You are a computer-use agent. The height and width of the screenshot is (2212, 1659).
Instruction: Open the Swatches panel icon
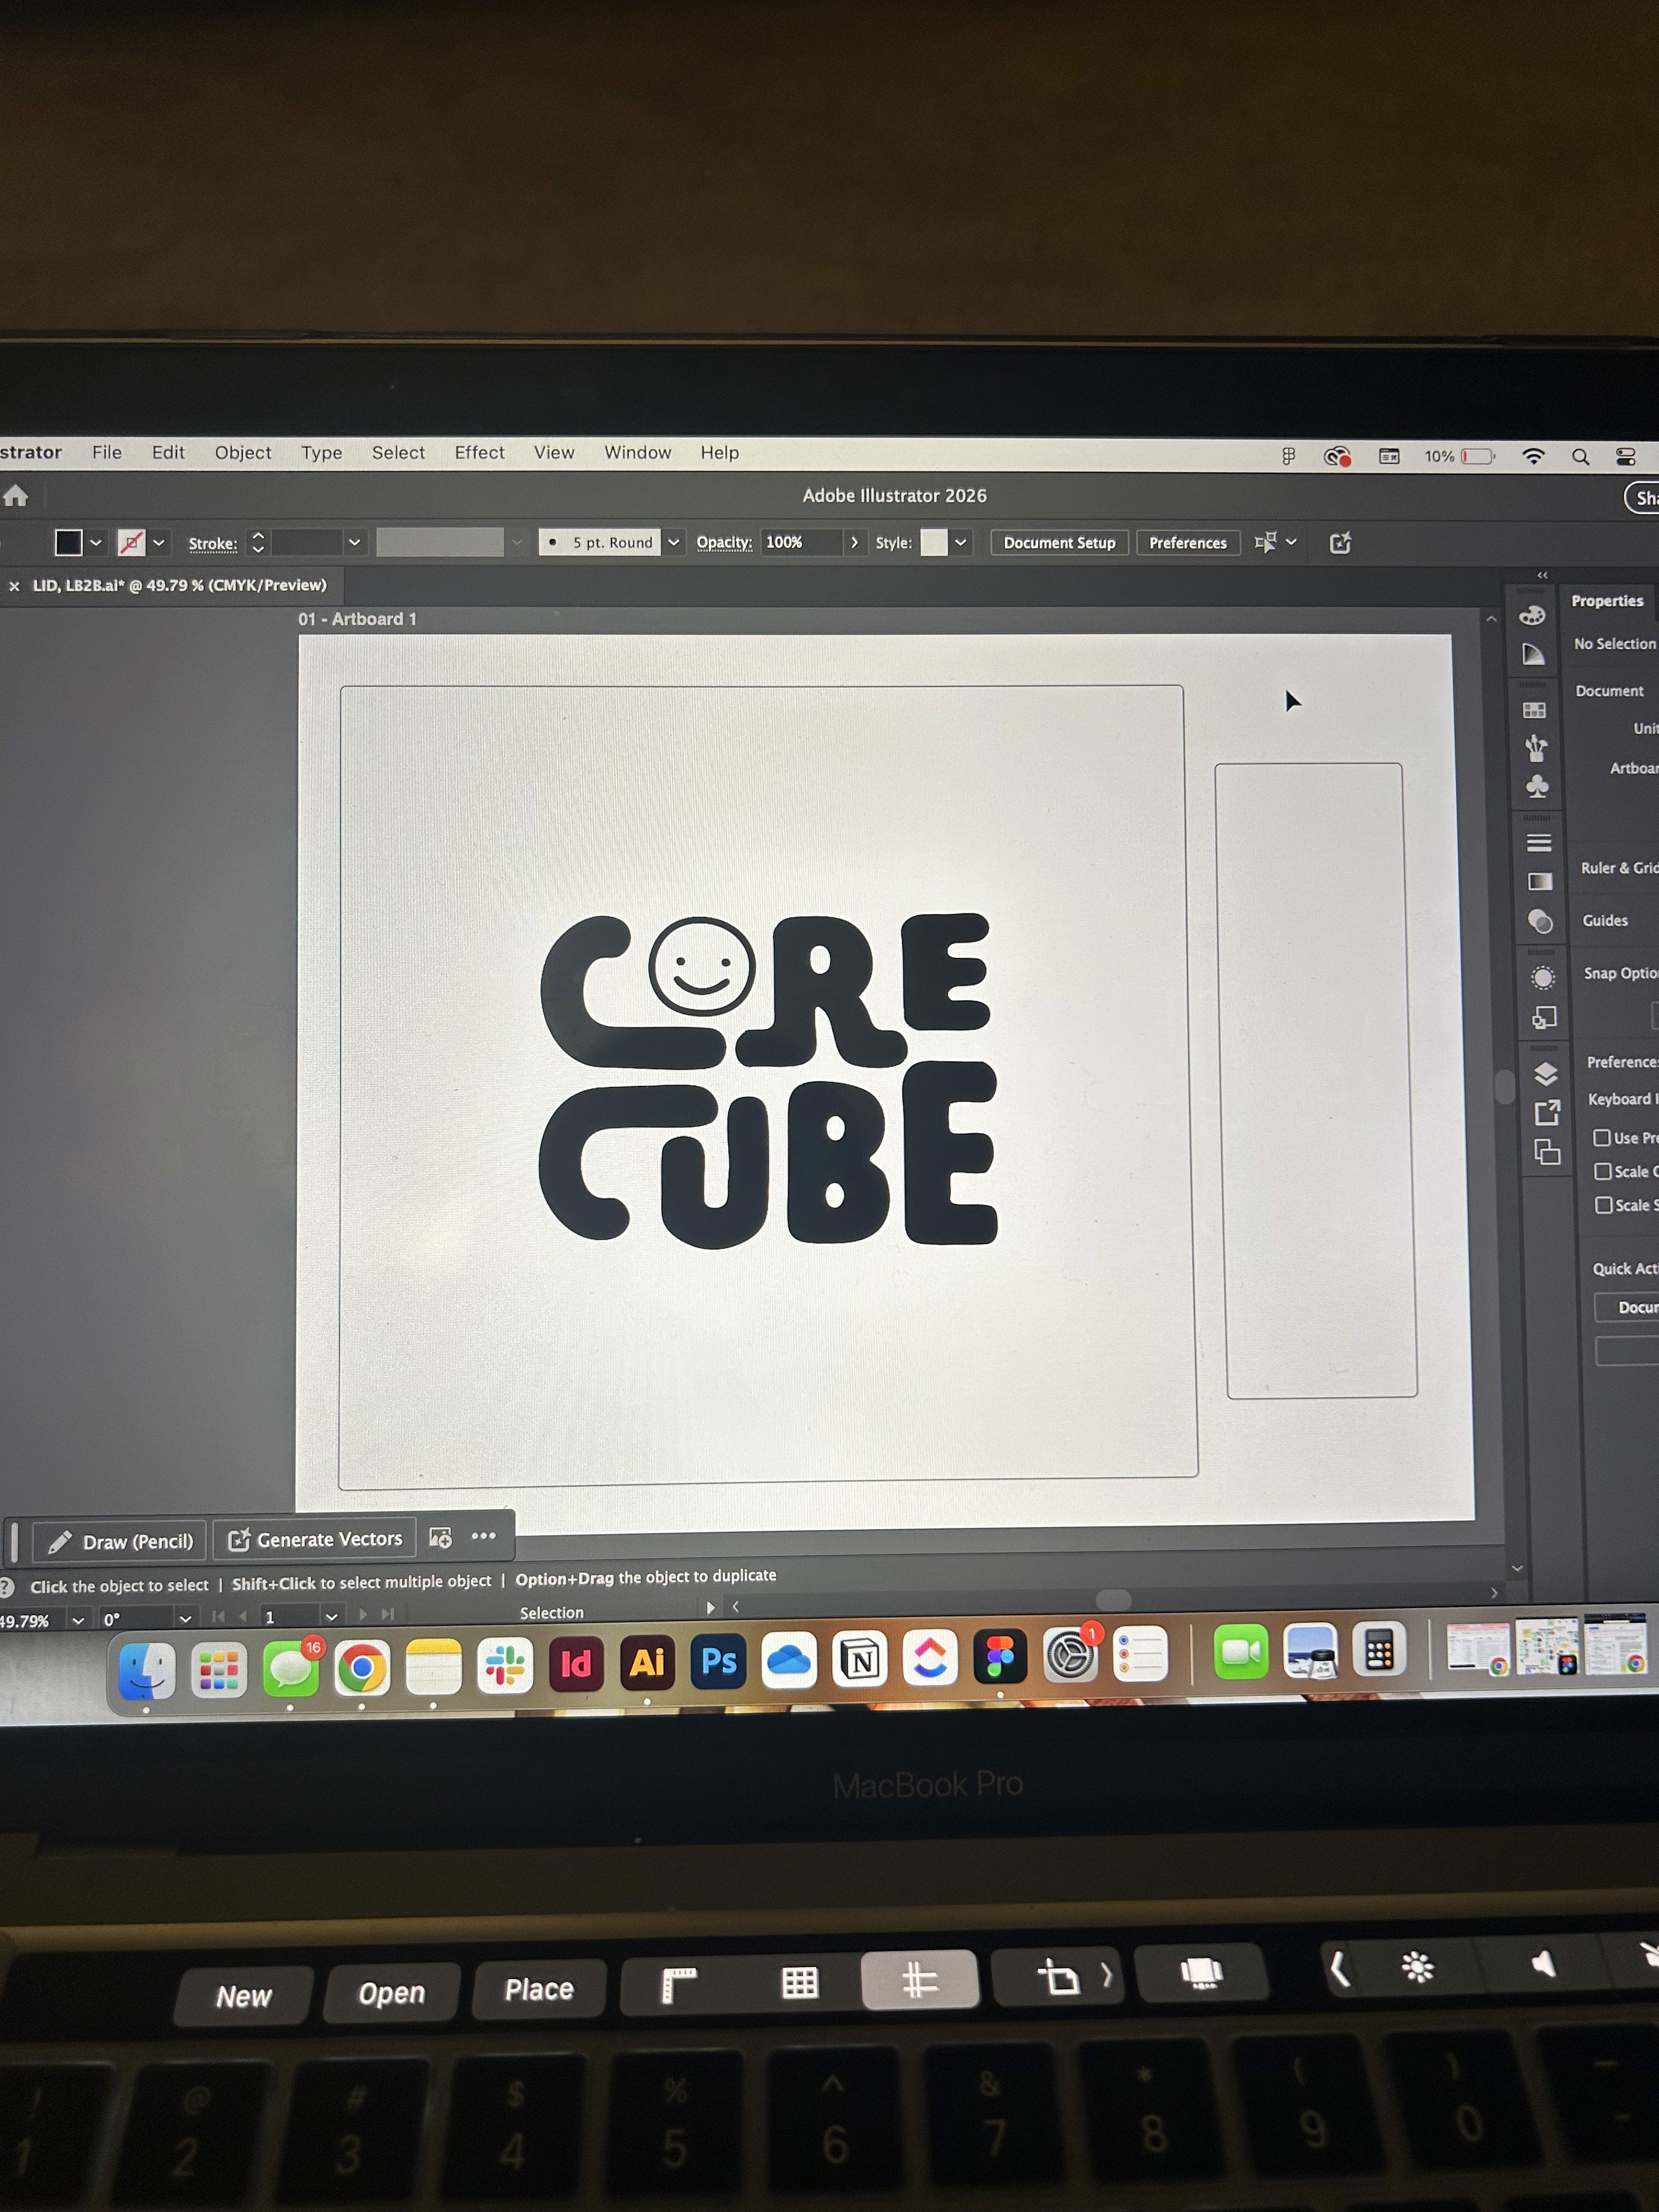[1534, 710]
